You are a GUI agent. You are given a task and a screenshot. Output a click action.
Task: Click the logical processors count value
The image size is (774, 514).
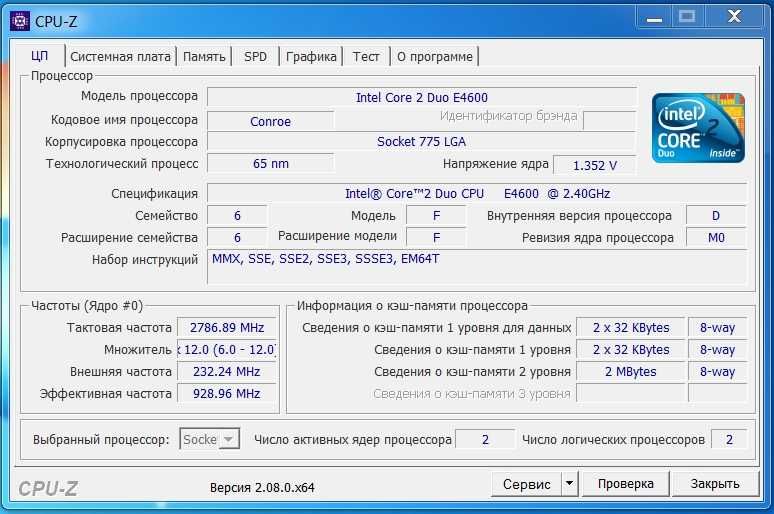pos(729,439)
